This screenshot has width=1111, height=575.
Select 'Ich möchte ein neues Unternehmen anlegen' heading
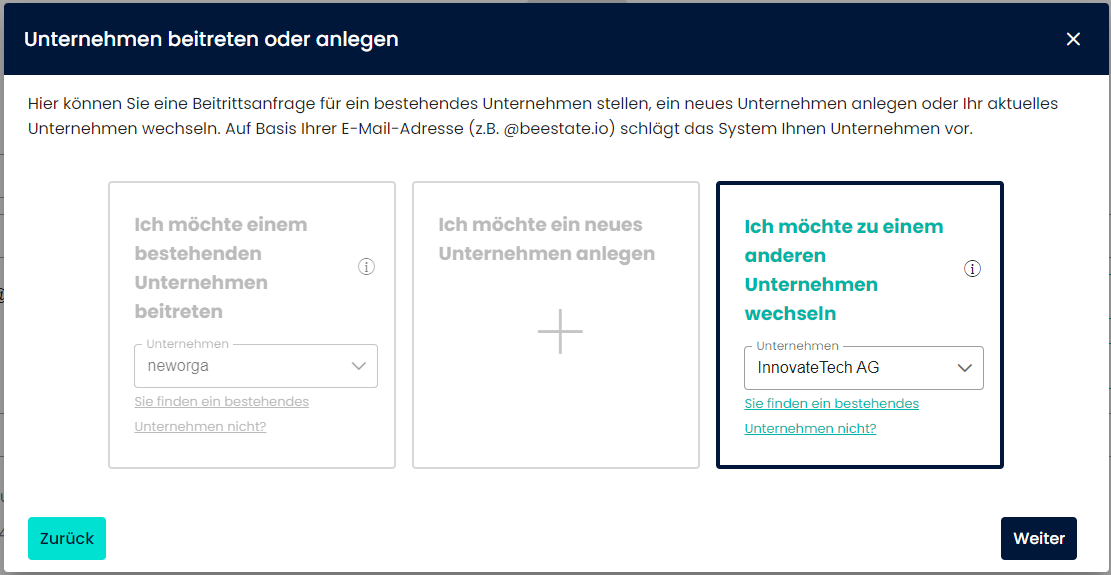point(546,239)
